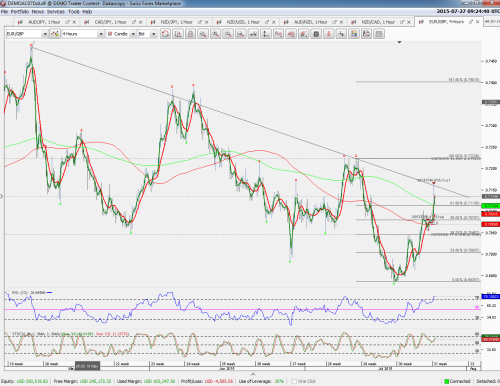Image resolution: width=500 pixels, height=386 pixels.
Task: Open the EUR/GBP instrument dropdown
Action: 27,34
